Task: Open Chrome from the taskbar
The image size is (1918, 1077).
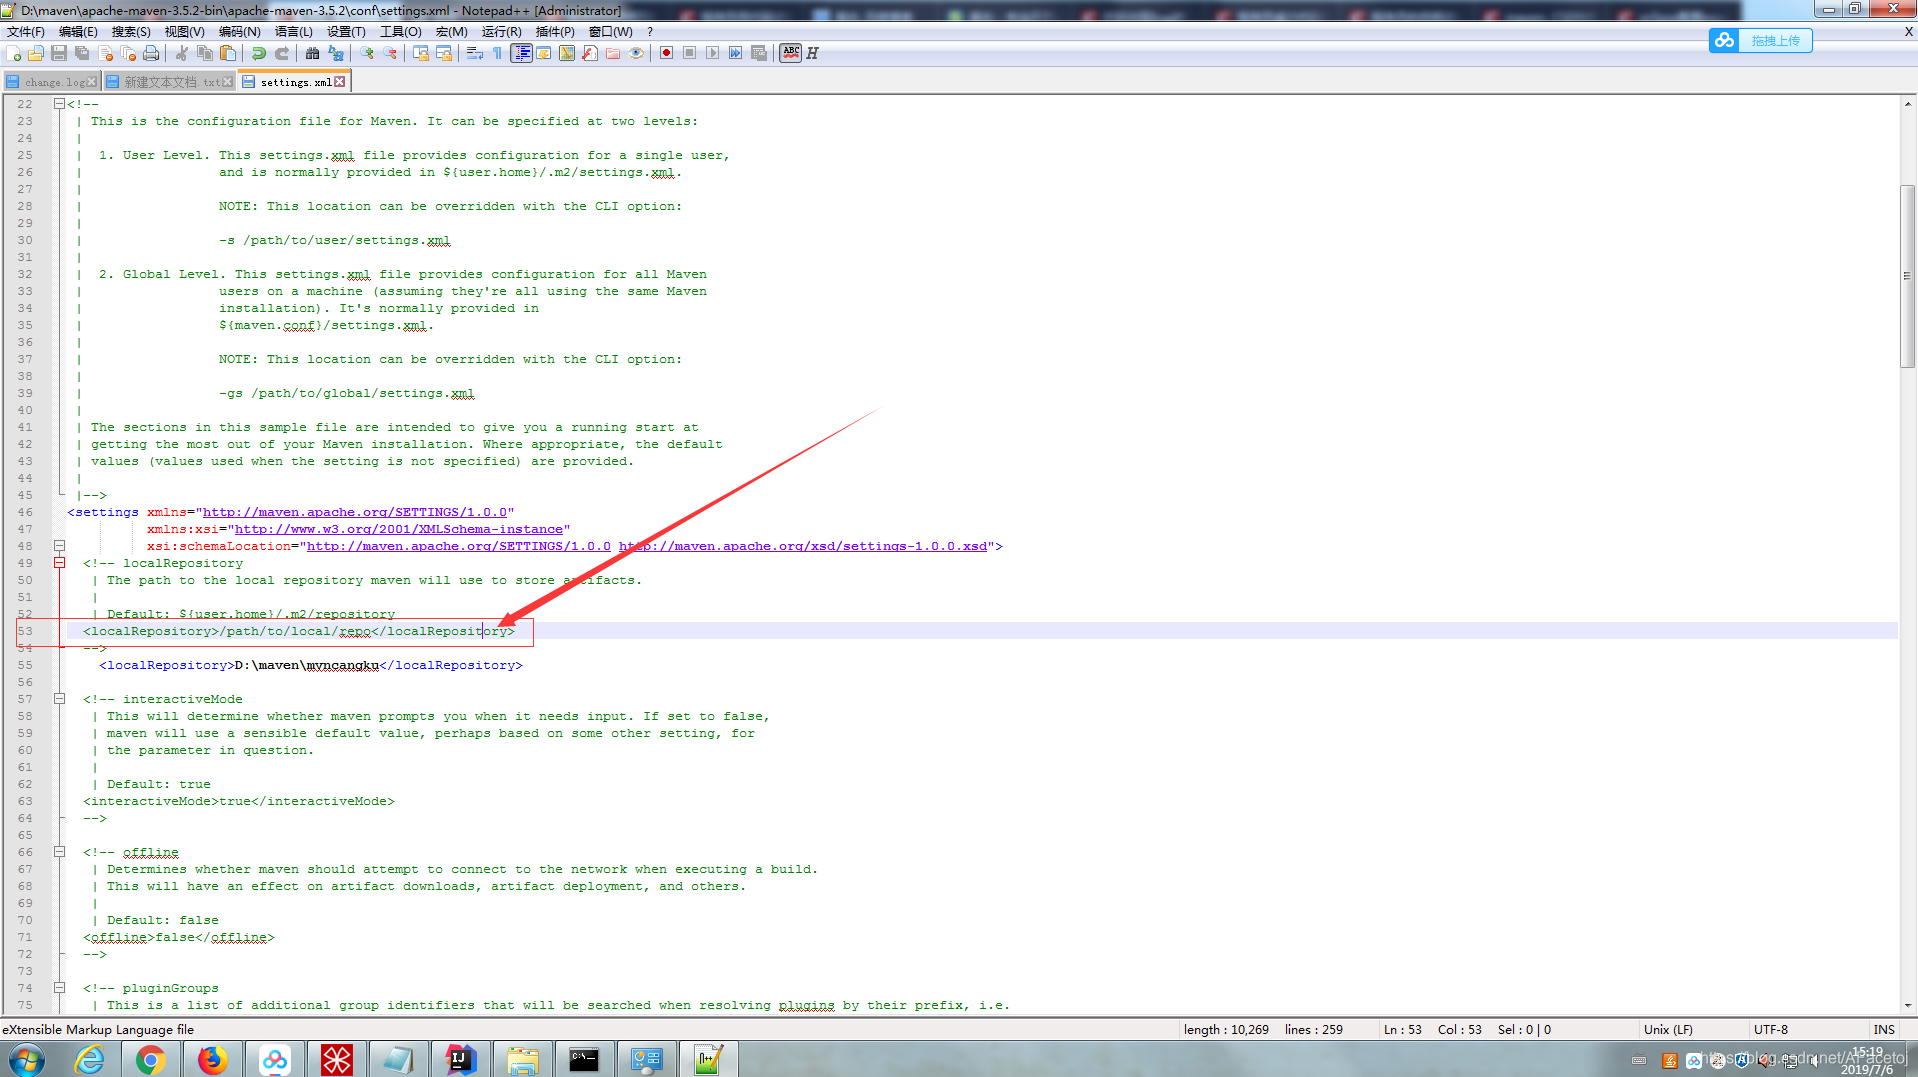Action: pyautogui.click(x=151, y=1060)
